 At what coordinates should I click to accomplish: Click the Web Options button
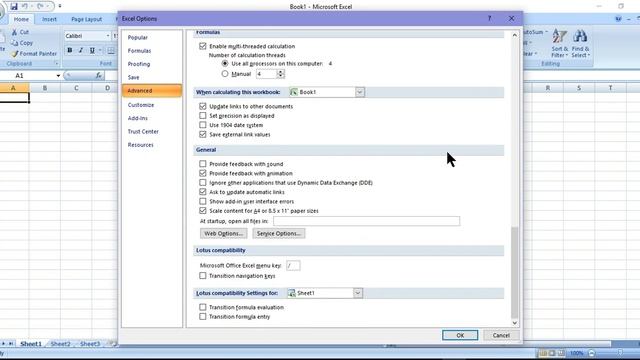pyautogui.click(x=223, y=233)
